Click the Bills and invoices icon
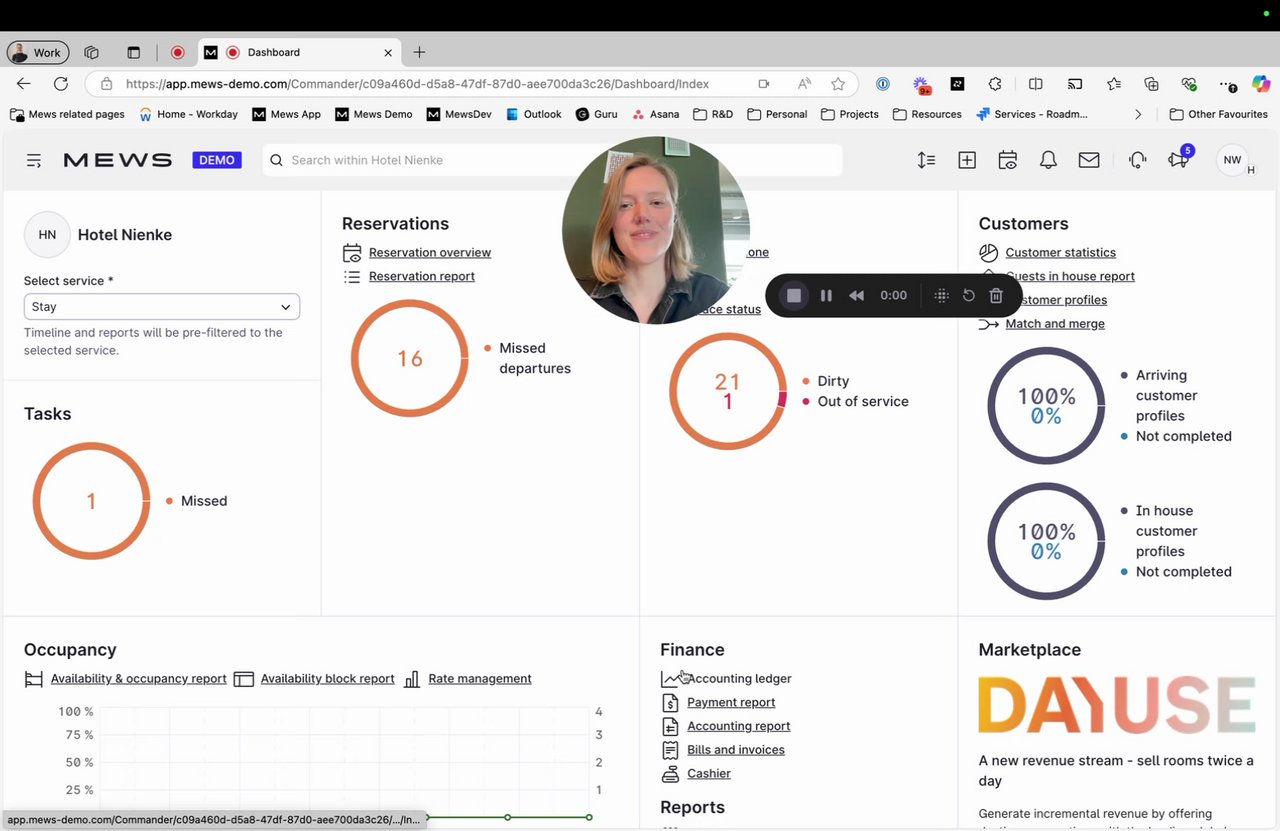Screen dimensions: 1280x831 click(x=670, y=750)
